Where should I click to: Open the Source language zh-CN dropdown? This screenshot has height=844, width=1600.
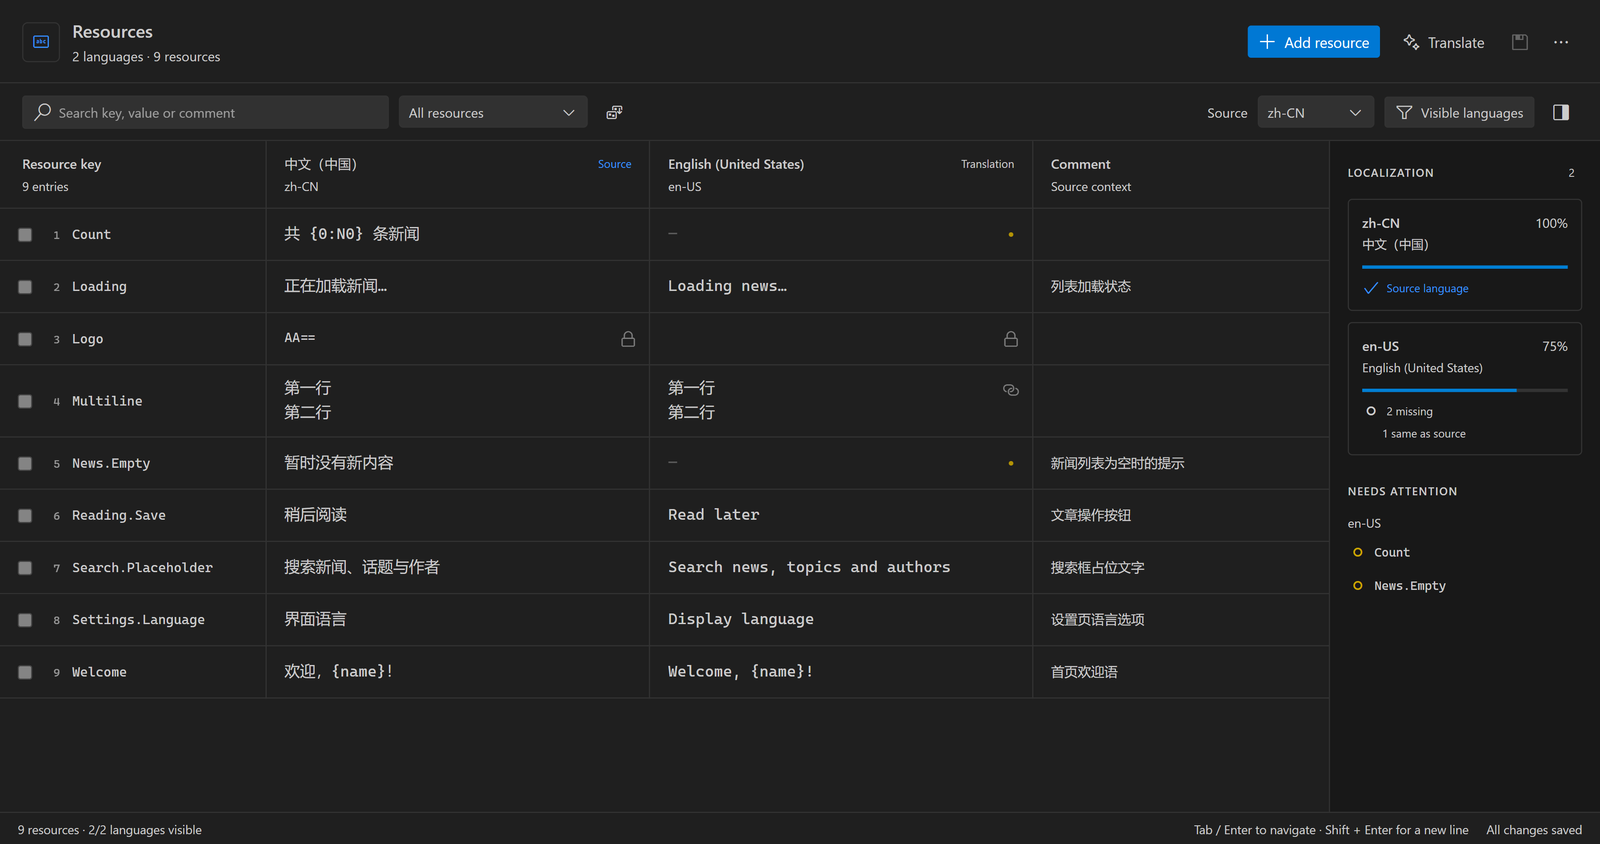click(x=1315, y=113)
